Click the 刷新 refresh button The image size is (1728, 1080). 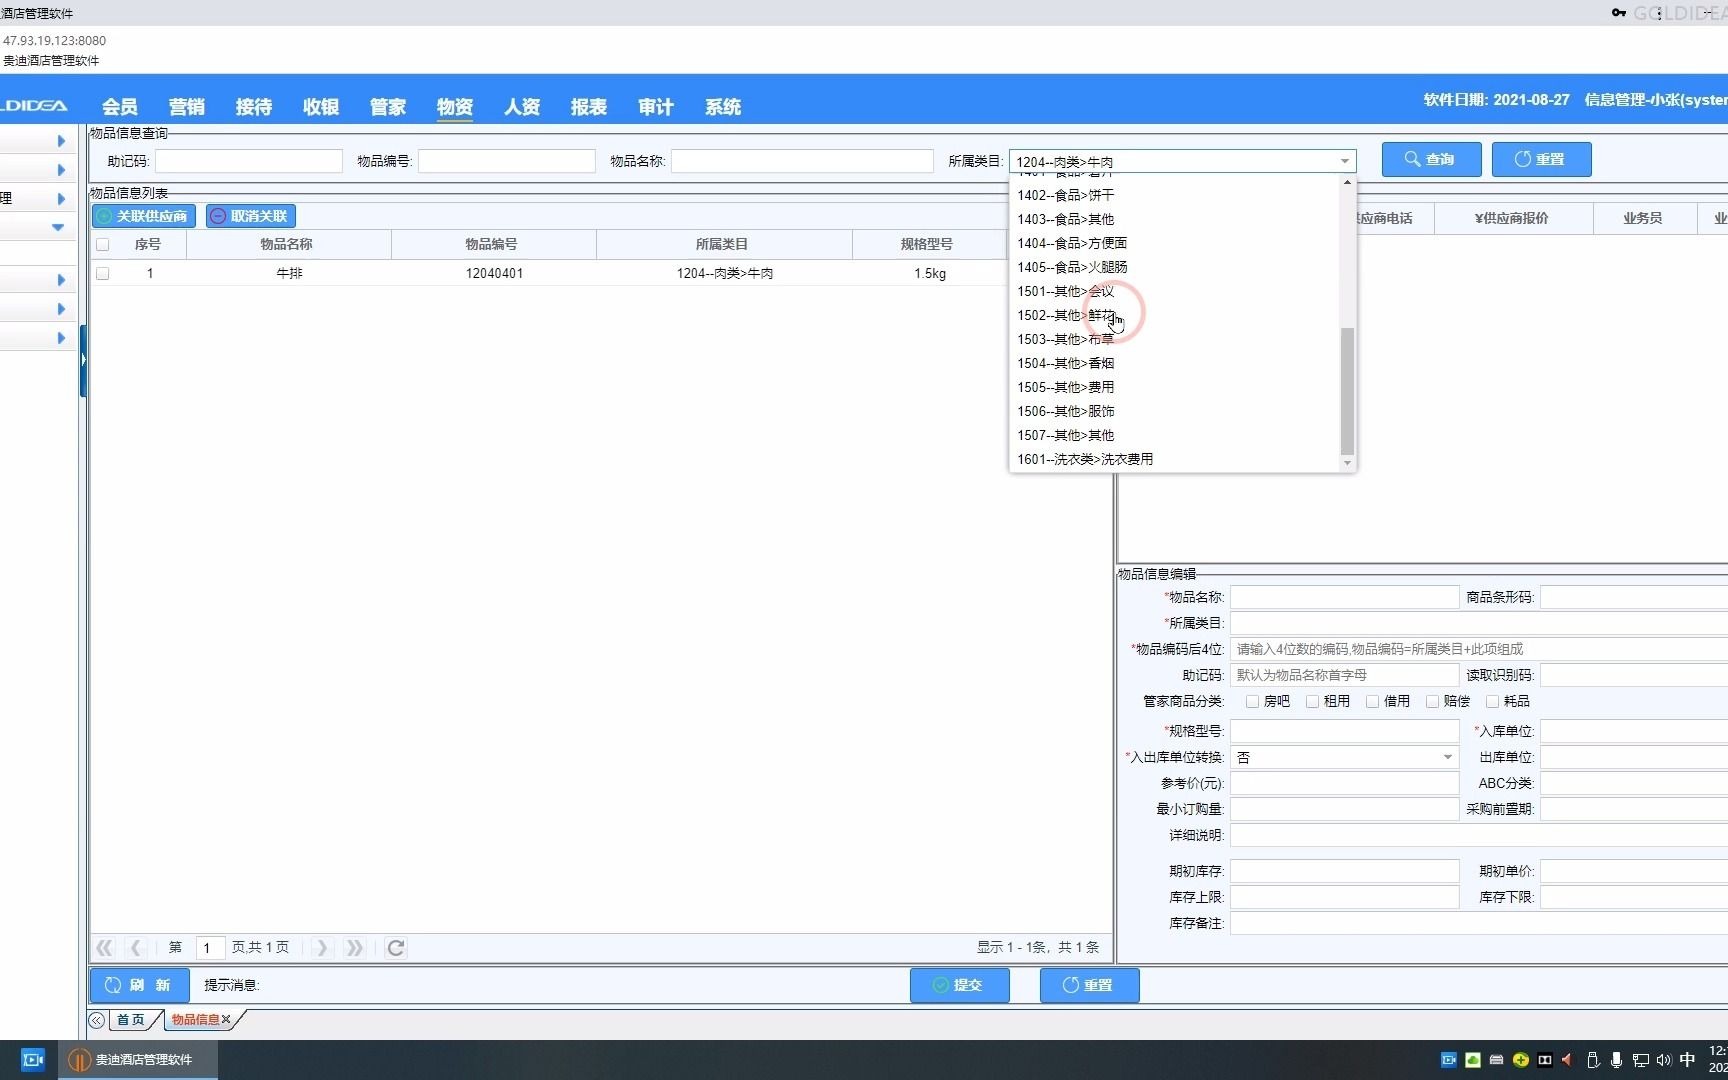pos(139,985)
